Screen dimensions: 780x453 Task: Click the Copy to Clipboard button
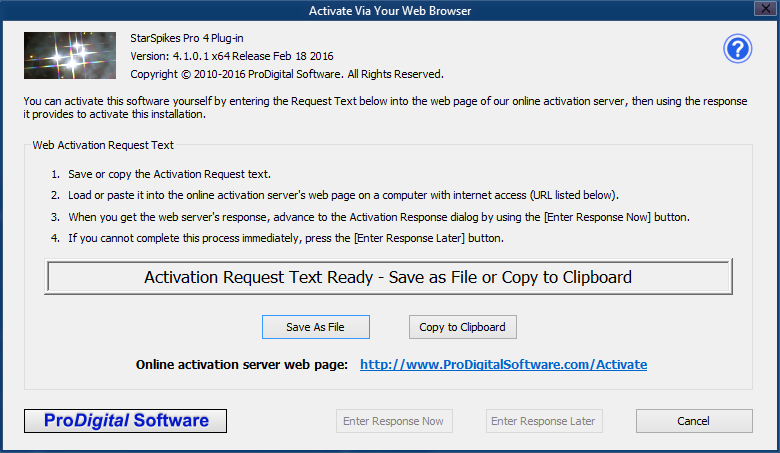(x=463, y=327)
